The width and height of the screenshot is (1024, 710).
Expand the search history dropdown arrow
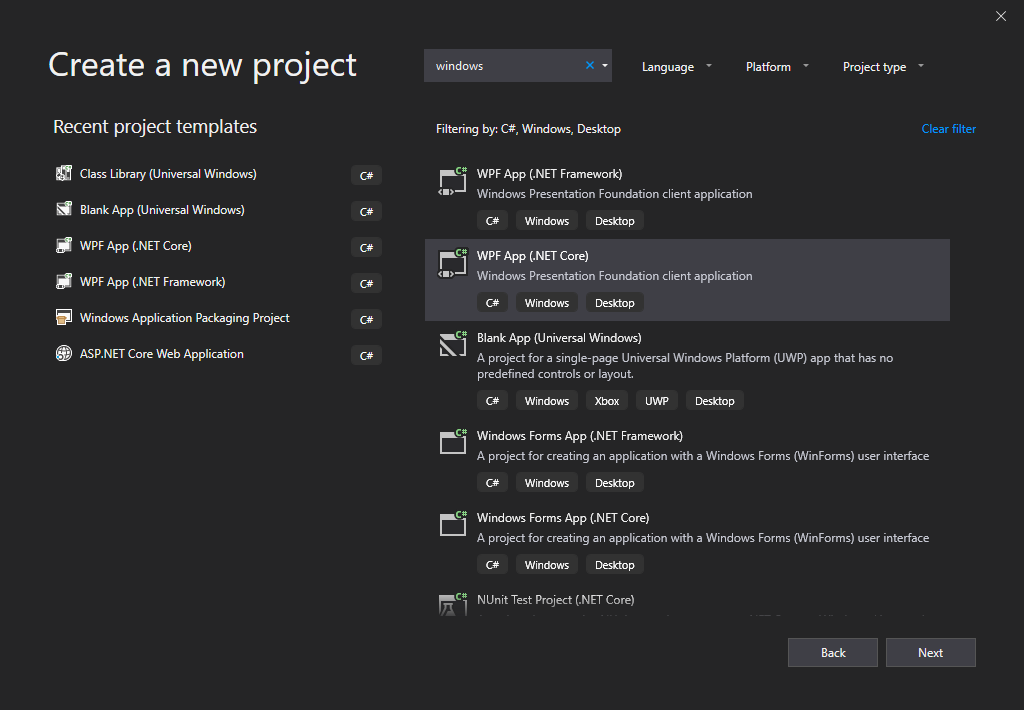(605, 66)
